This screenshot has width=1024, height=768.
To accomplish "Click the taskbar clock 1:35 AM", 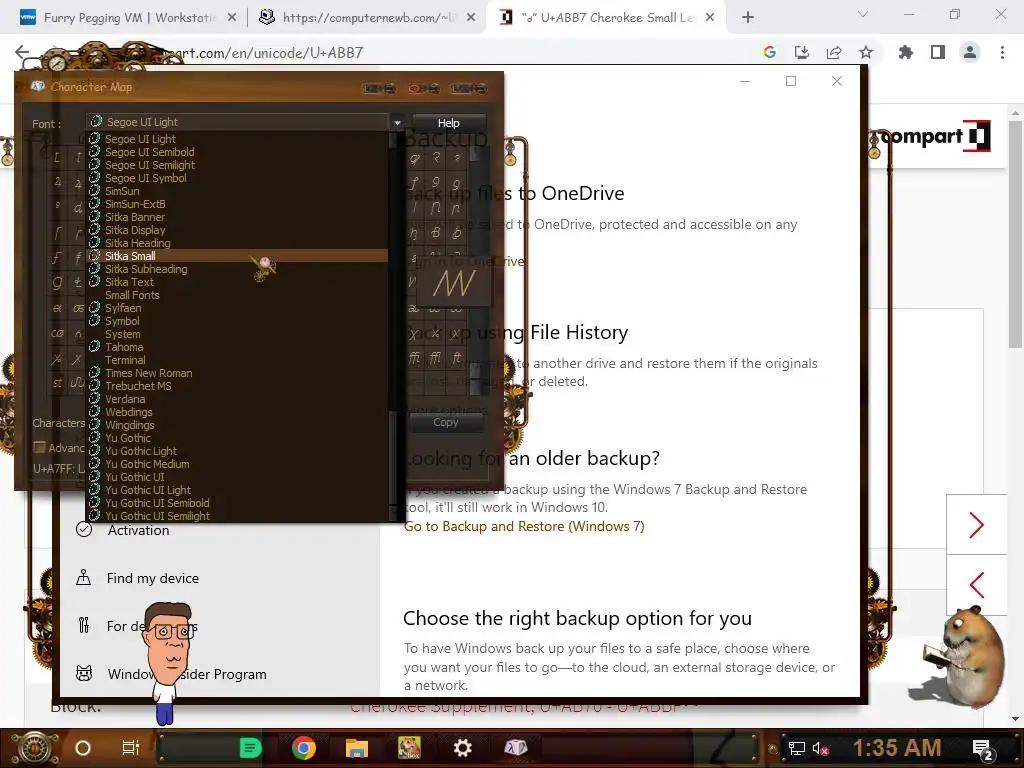I will (897, 748).
